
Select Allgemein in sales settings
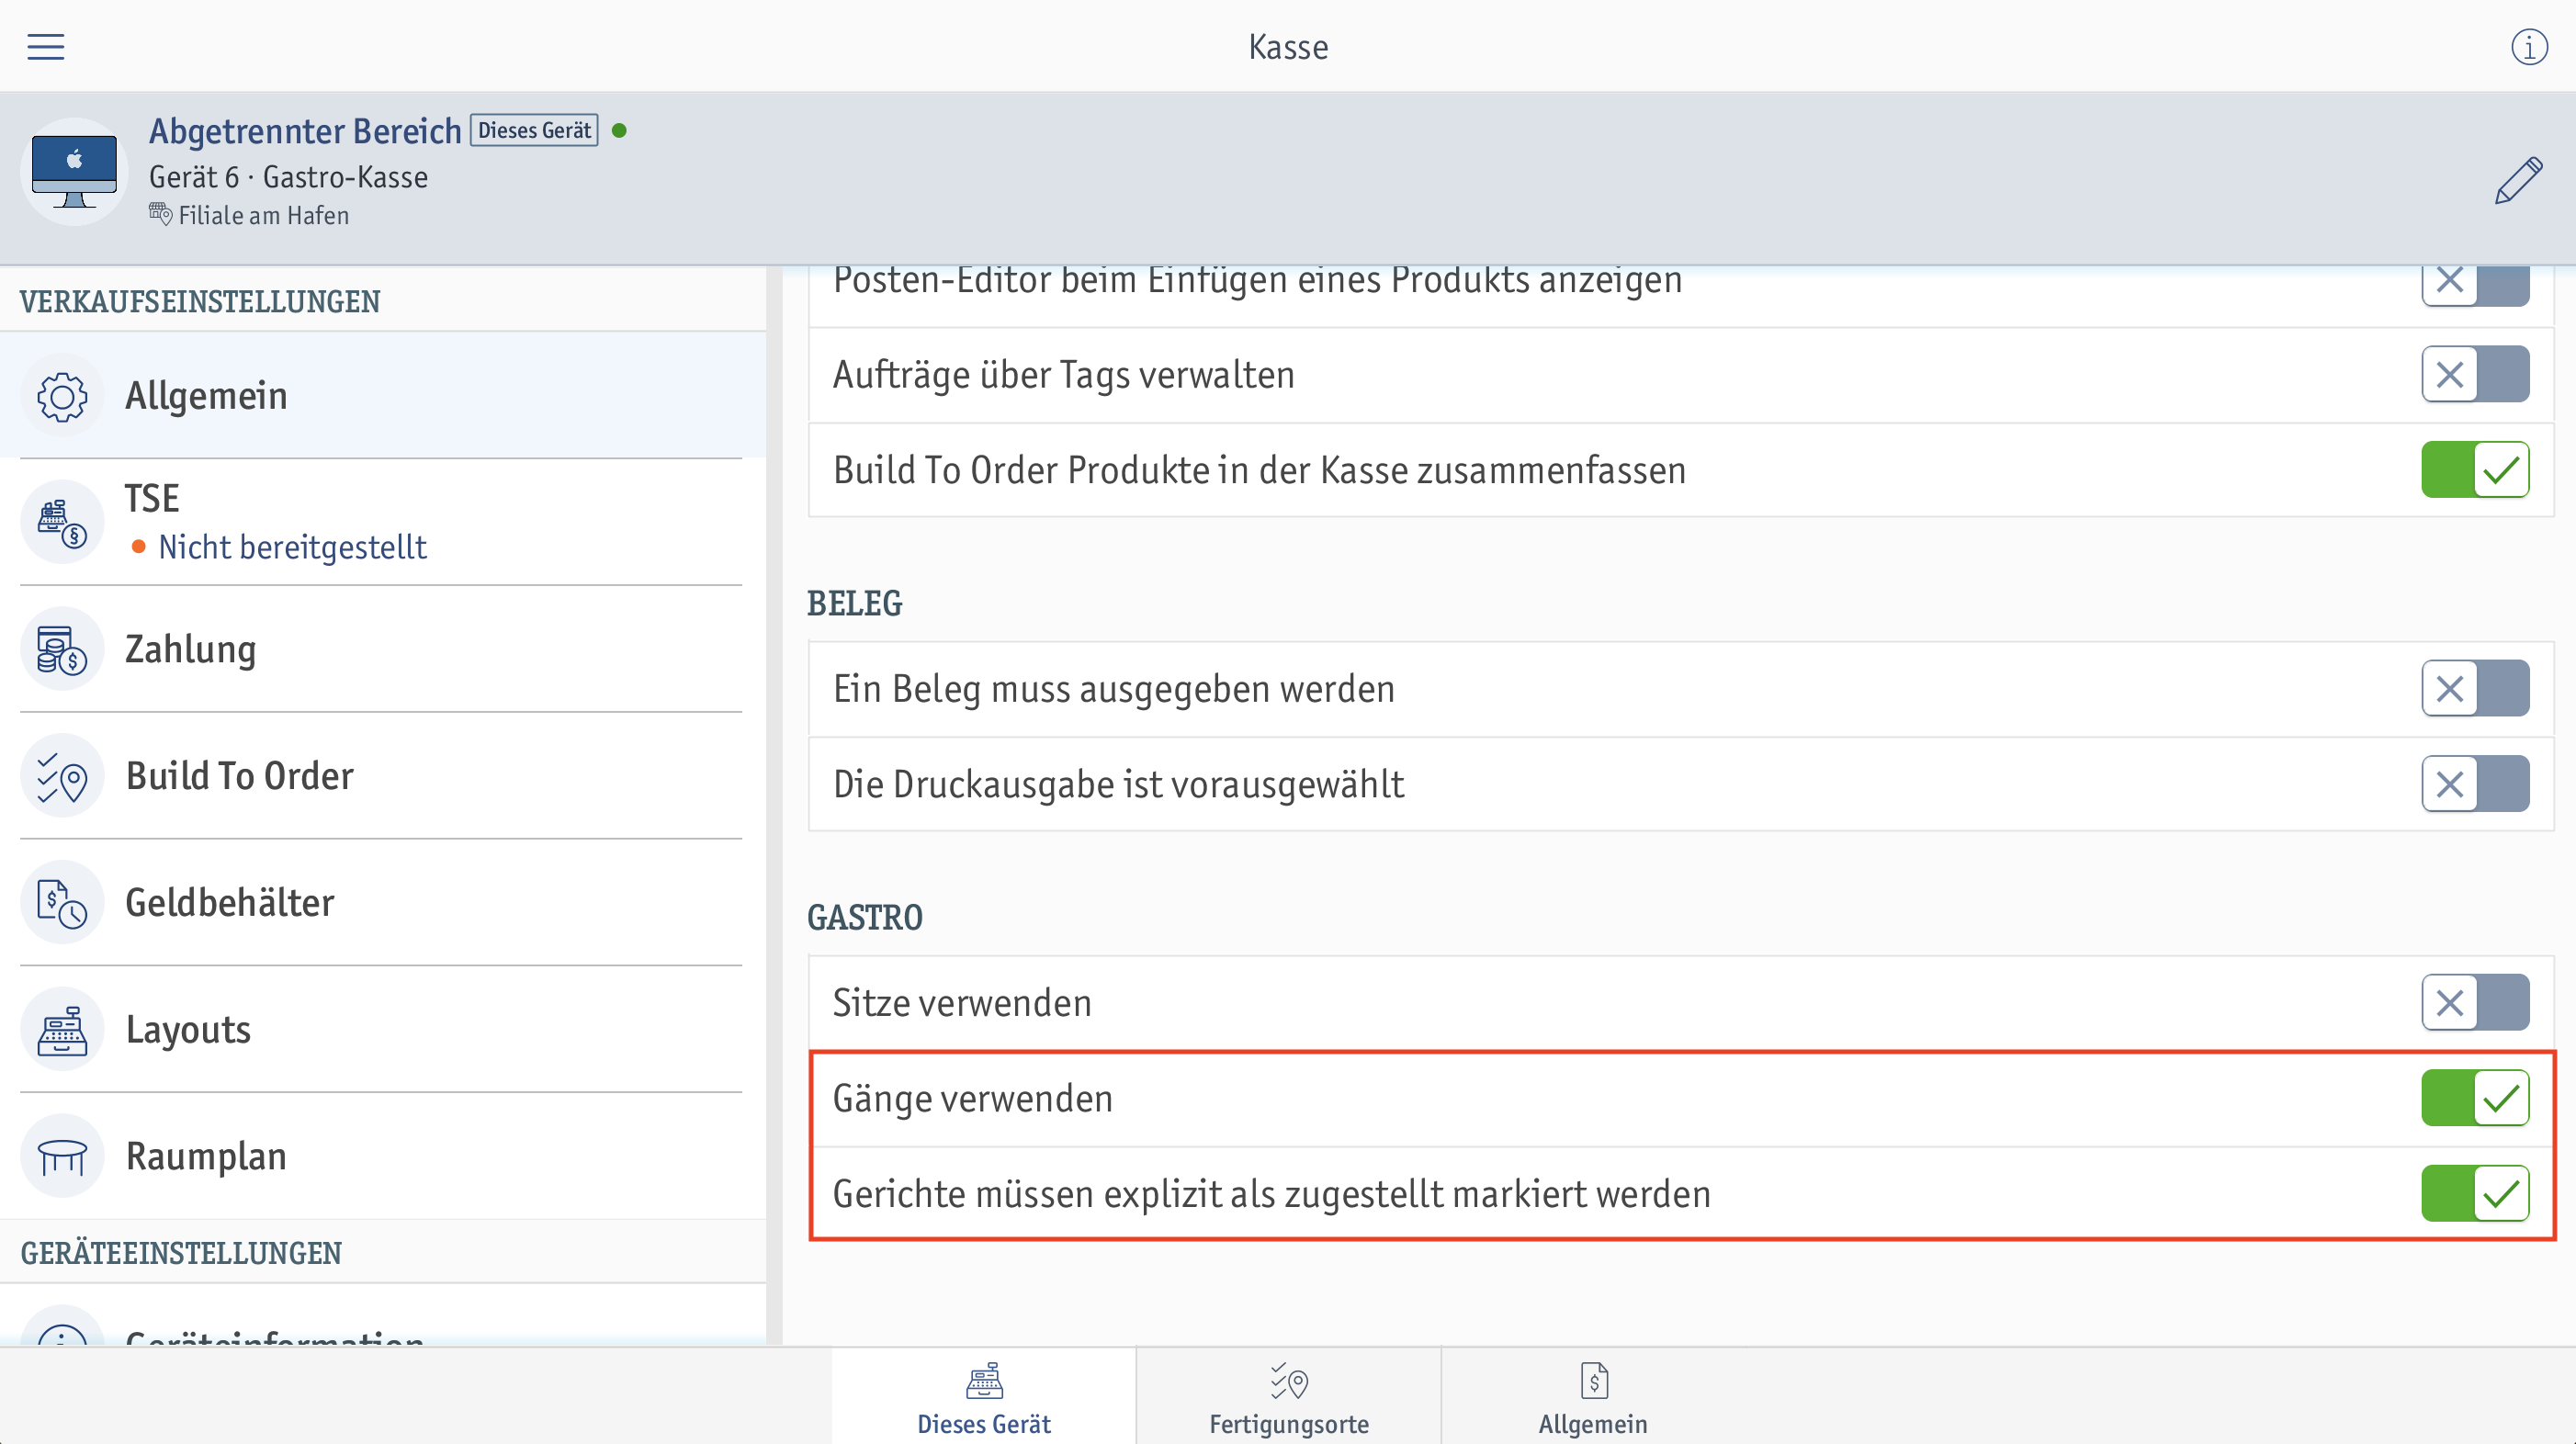pyautogui.click(x=383, y=396)
